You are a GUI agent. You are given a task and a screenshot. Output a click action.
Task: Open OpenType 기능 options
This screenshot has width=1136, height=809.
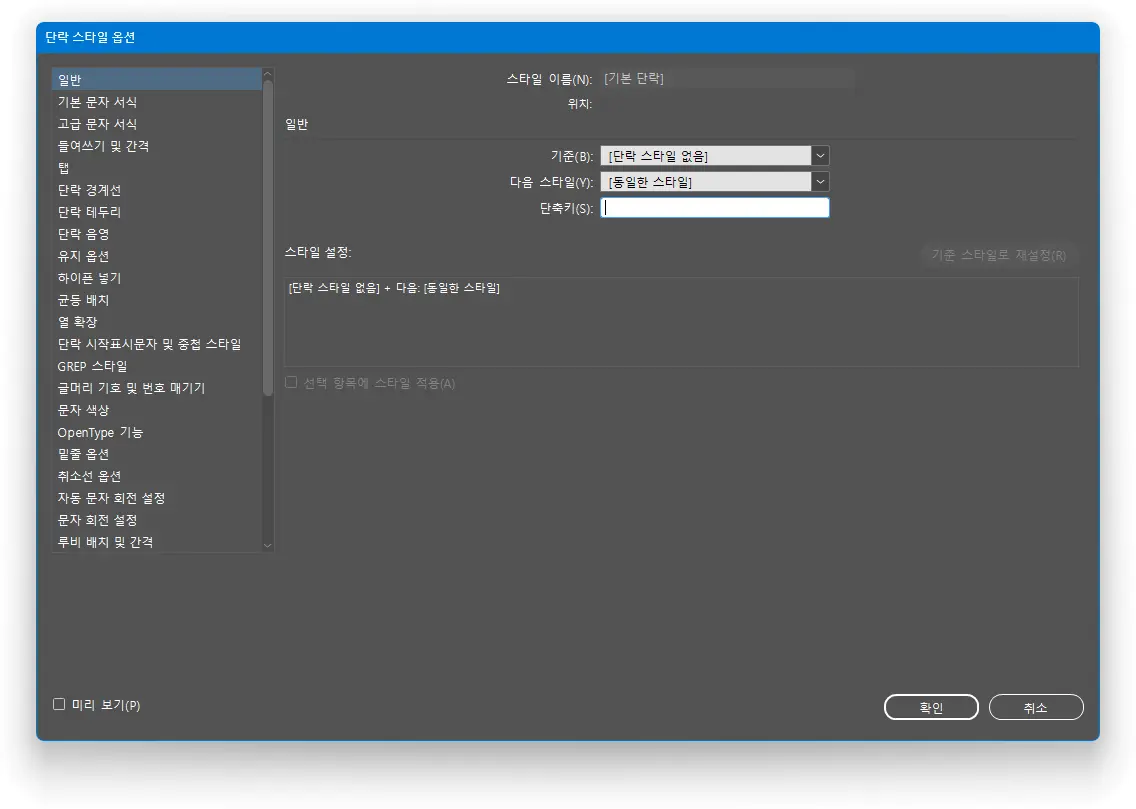pyautogui.click(x=102, y=432)
